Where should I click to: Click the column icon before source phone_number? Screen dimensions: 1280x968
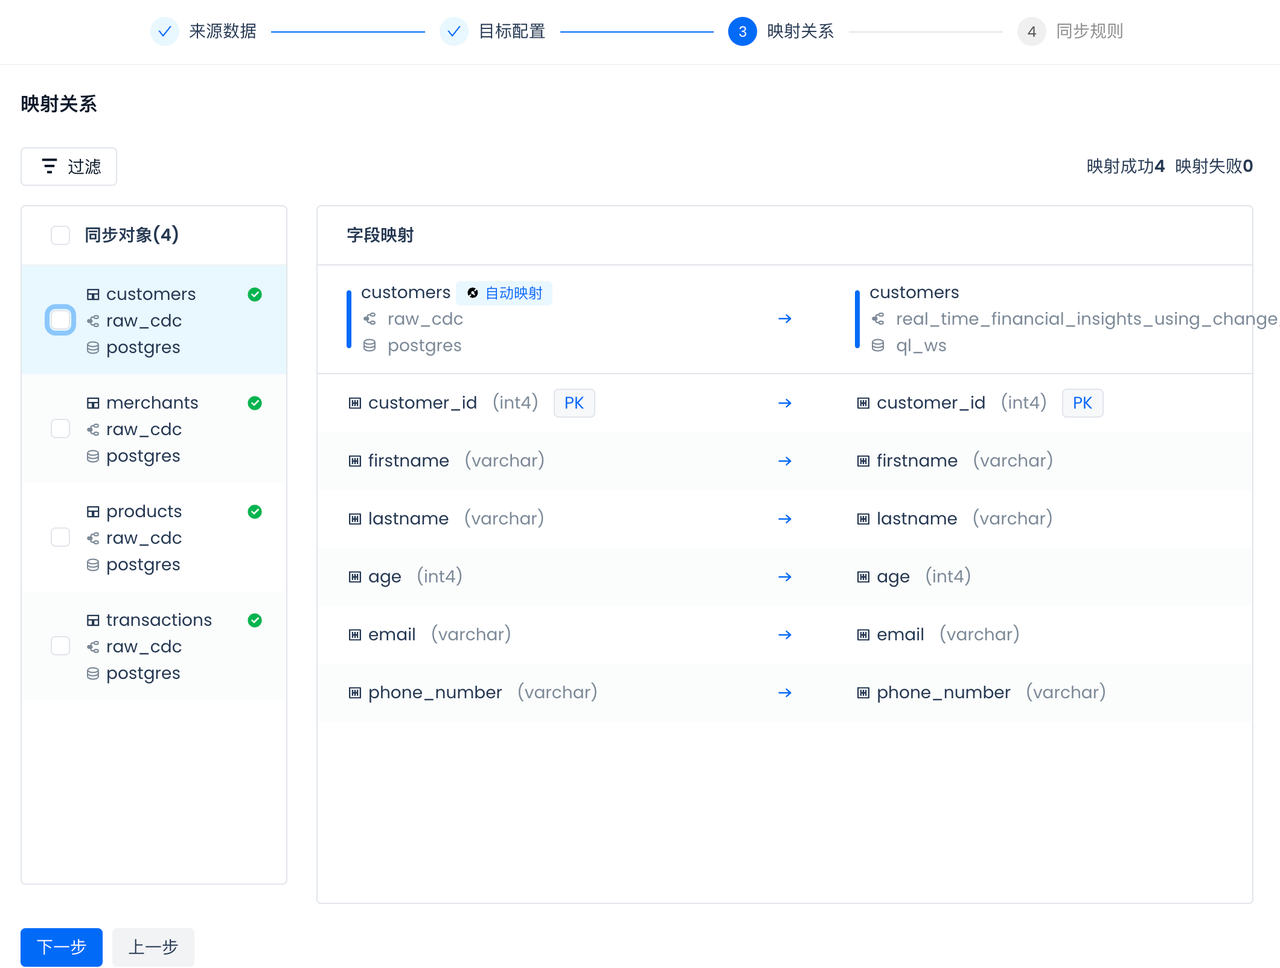355,693
